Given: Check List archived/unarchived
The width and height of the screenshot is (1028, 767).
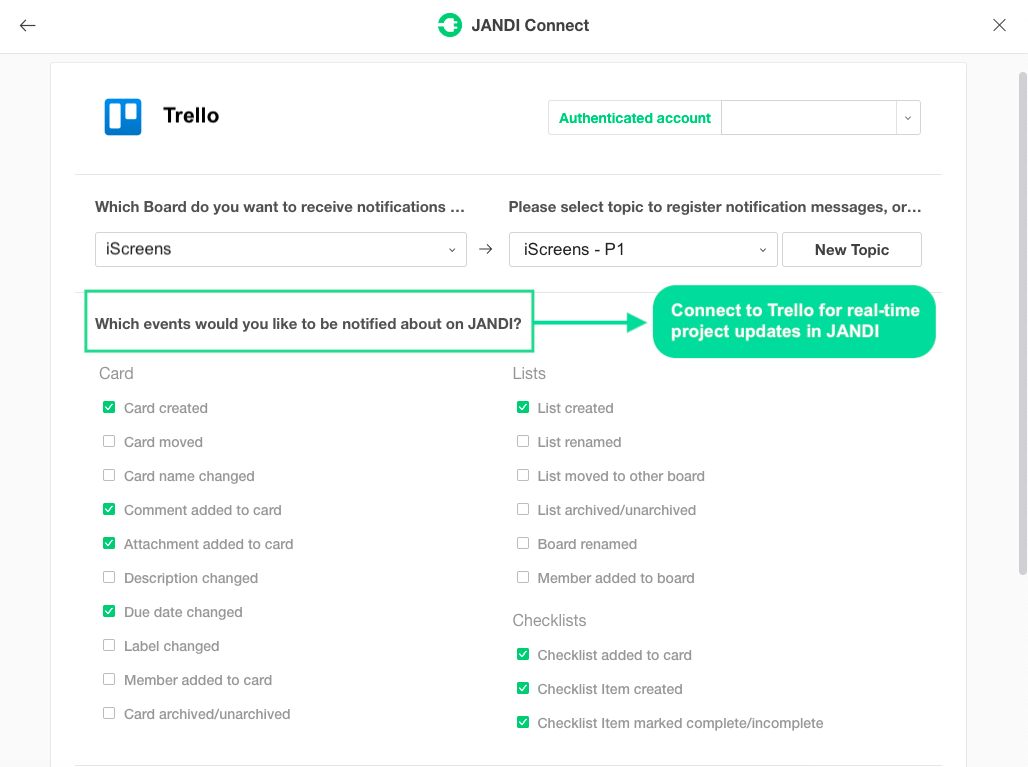Looking at the screenshot, I should point(523,509).
